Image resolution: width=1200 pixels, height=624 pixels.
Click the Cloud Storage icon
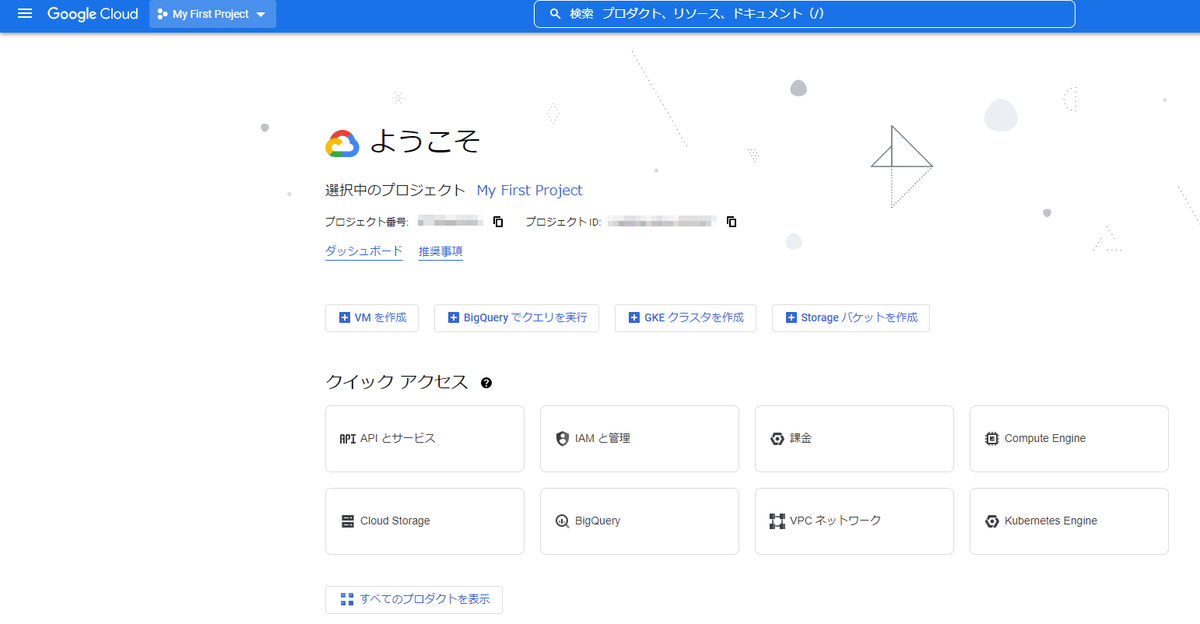pos(348,521)
